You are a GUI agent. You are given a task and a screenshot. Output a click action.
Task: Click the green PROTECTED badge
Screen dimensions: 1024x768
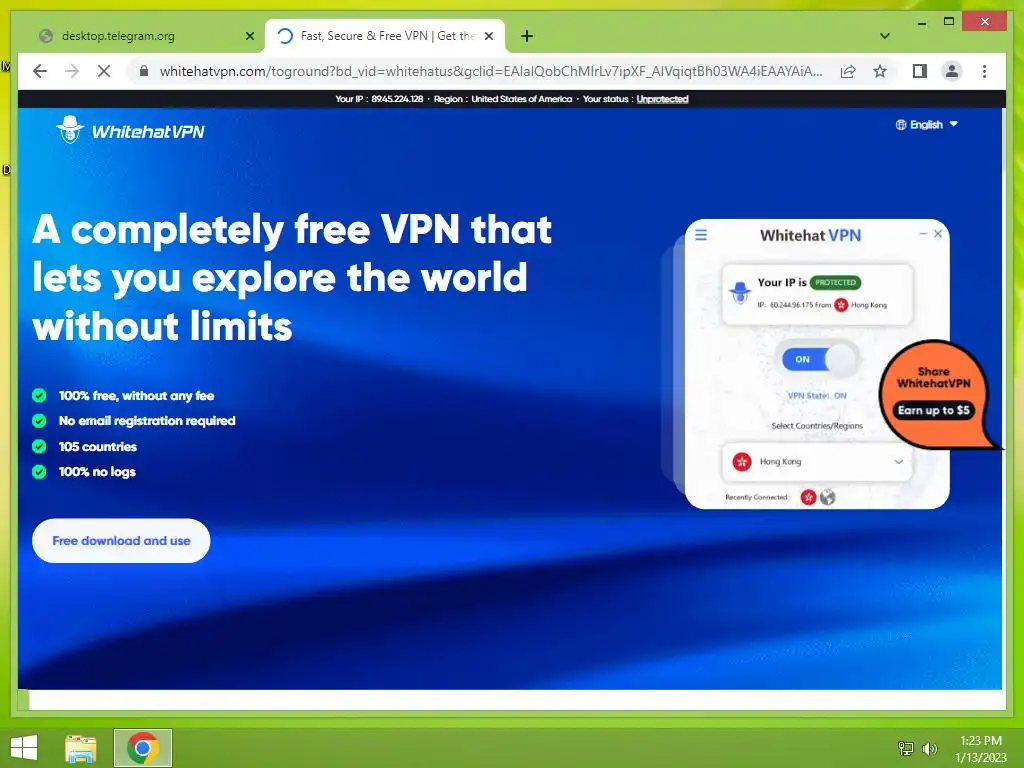[835, 283]
